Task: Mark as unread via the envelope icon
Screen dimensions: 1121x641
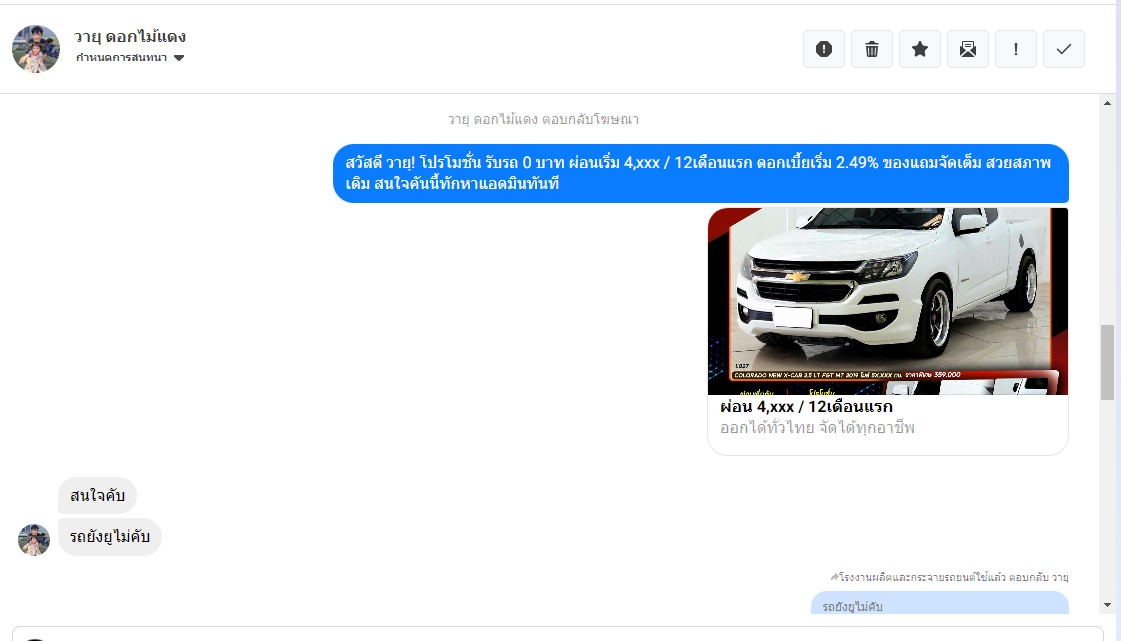Action: tap(968, 49)
